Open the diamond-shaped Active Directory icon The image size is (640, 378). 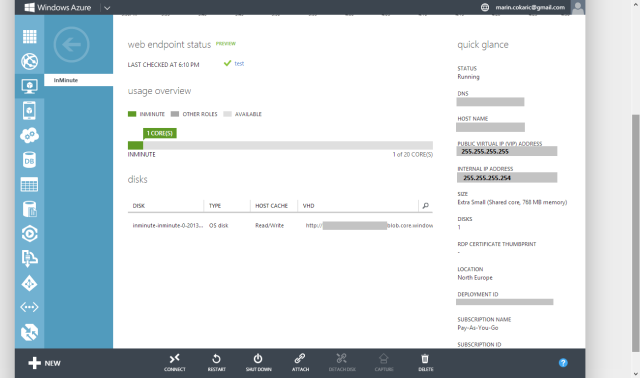pos(29,283)
